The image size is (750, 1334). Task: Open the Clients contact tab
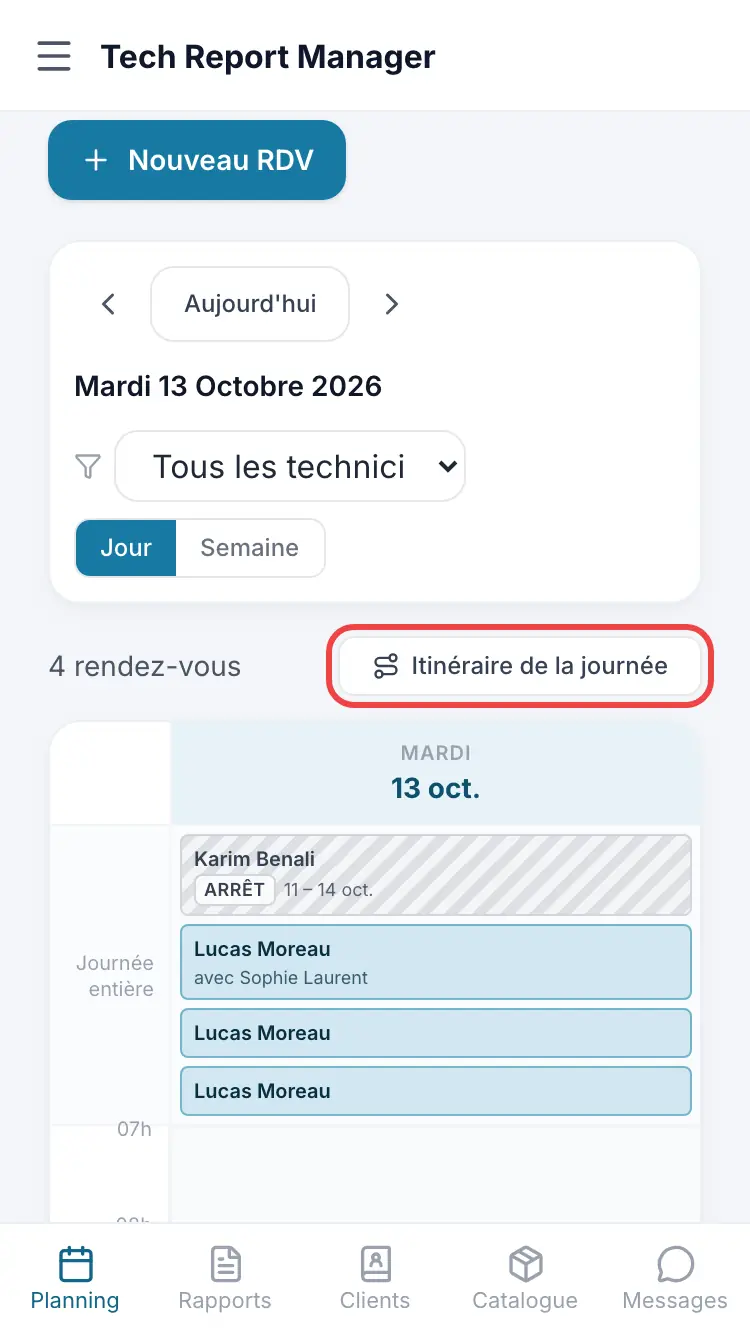[375, 1279]
